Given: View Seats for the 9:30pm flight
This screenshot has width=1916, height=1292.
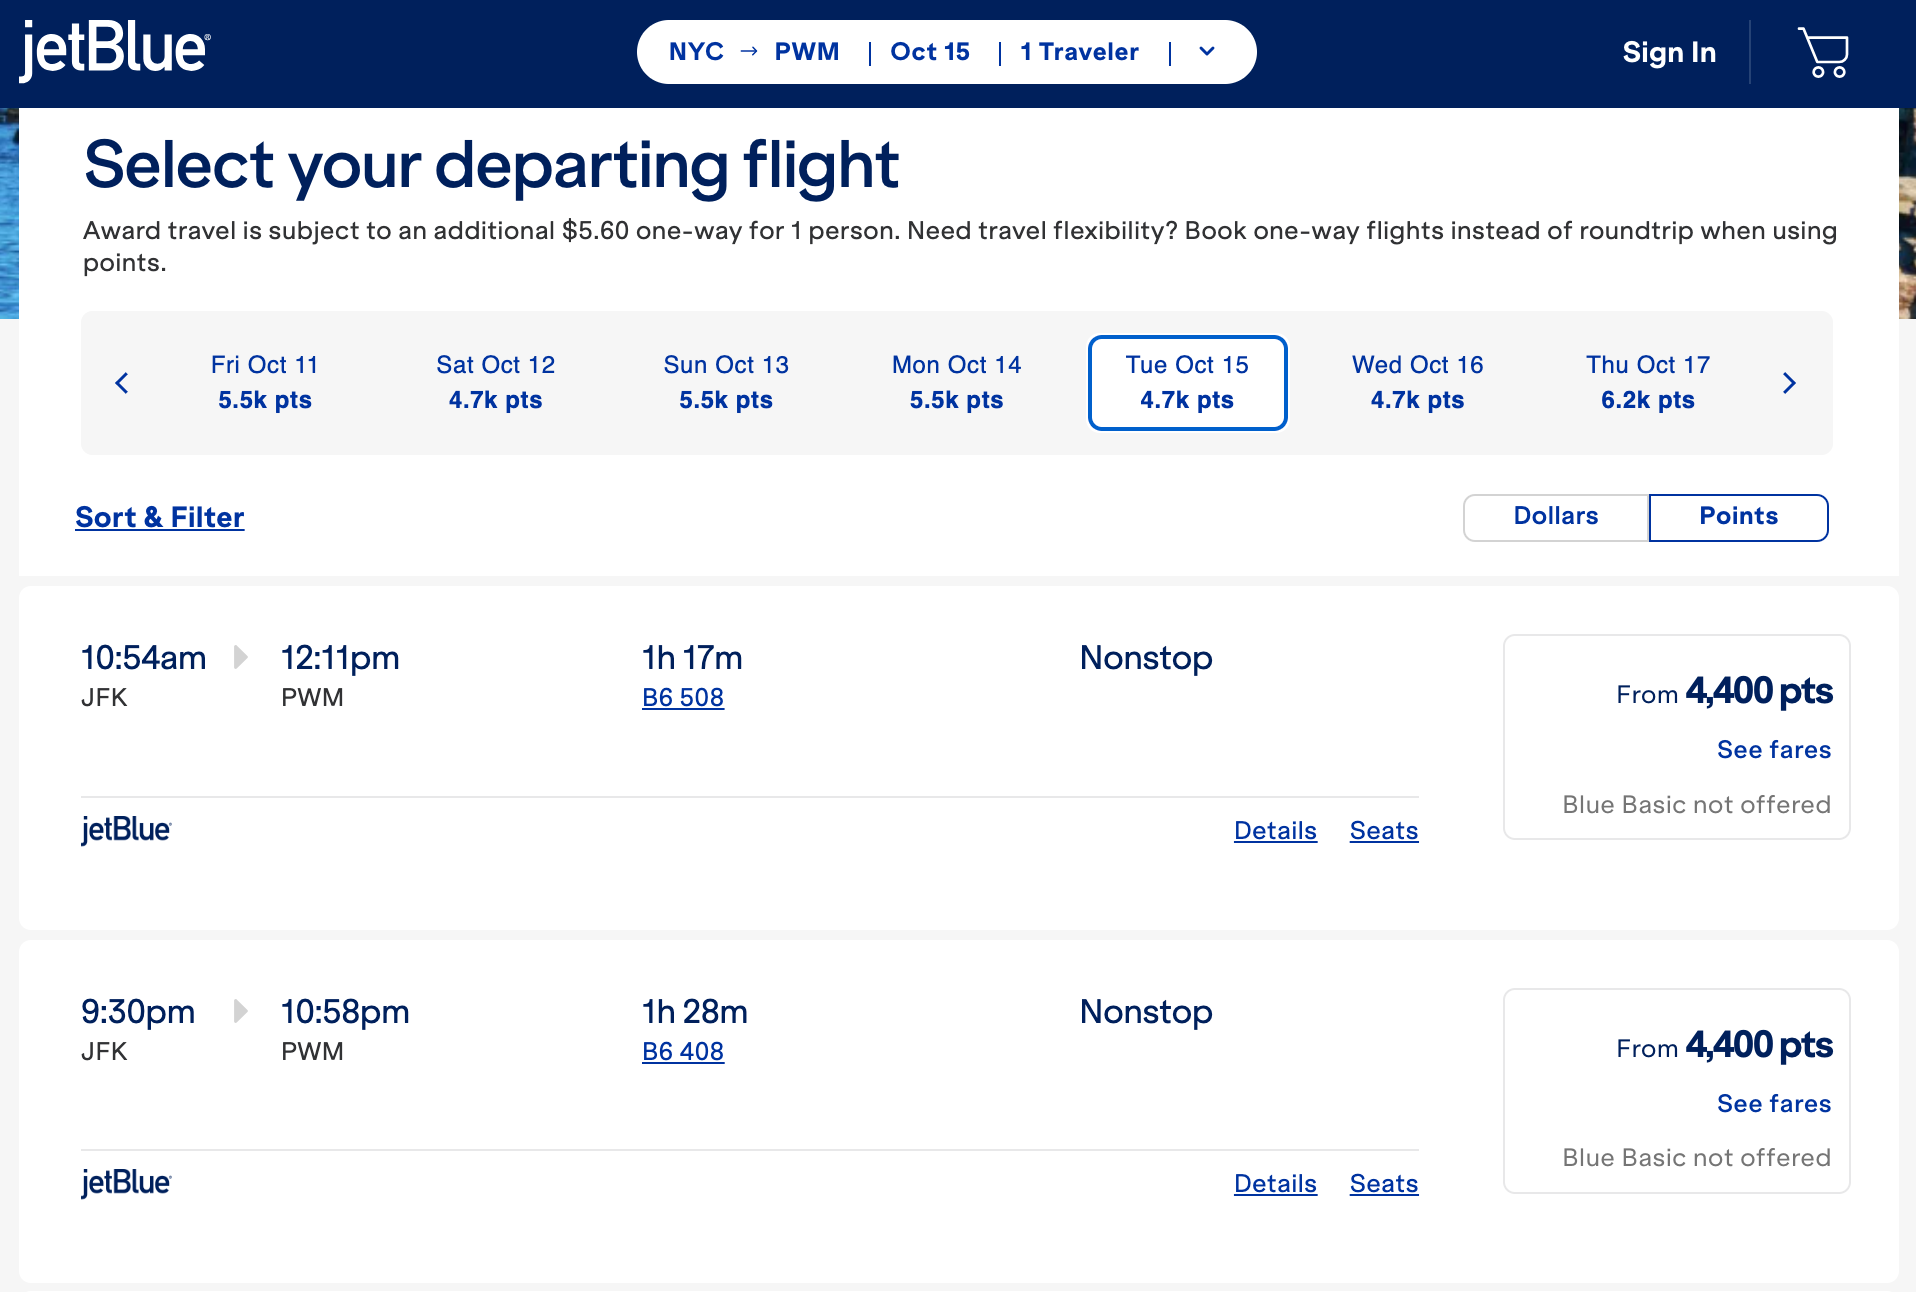Looking at the screenshot, I should click(1383, 1184).
